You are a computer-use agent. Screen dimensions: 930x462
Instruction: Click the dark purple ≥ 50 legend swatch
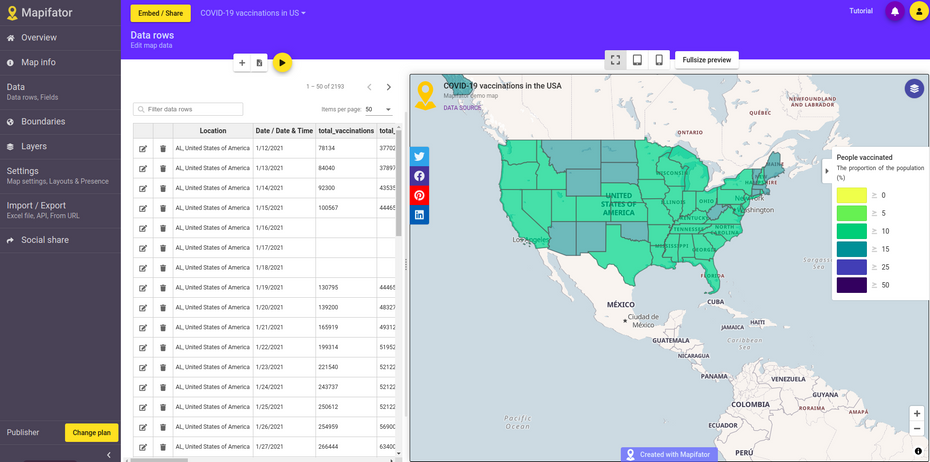pyautogui.click(x=852, y=285)
